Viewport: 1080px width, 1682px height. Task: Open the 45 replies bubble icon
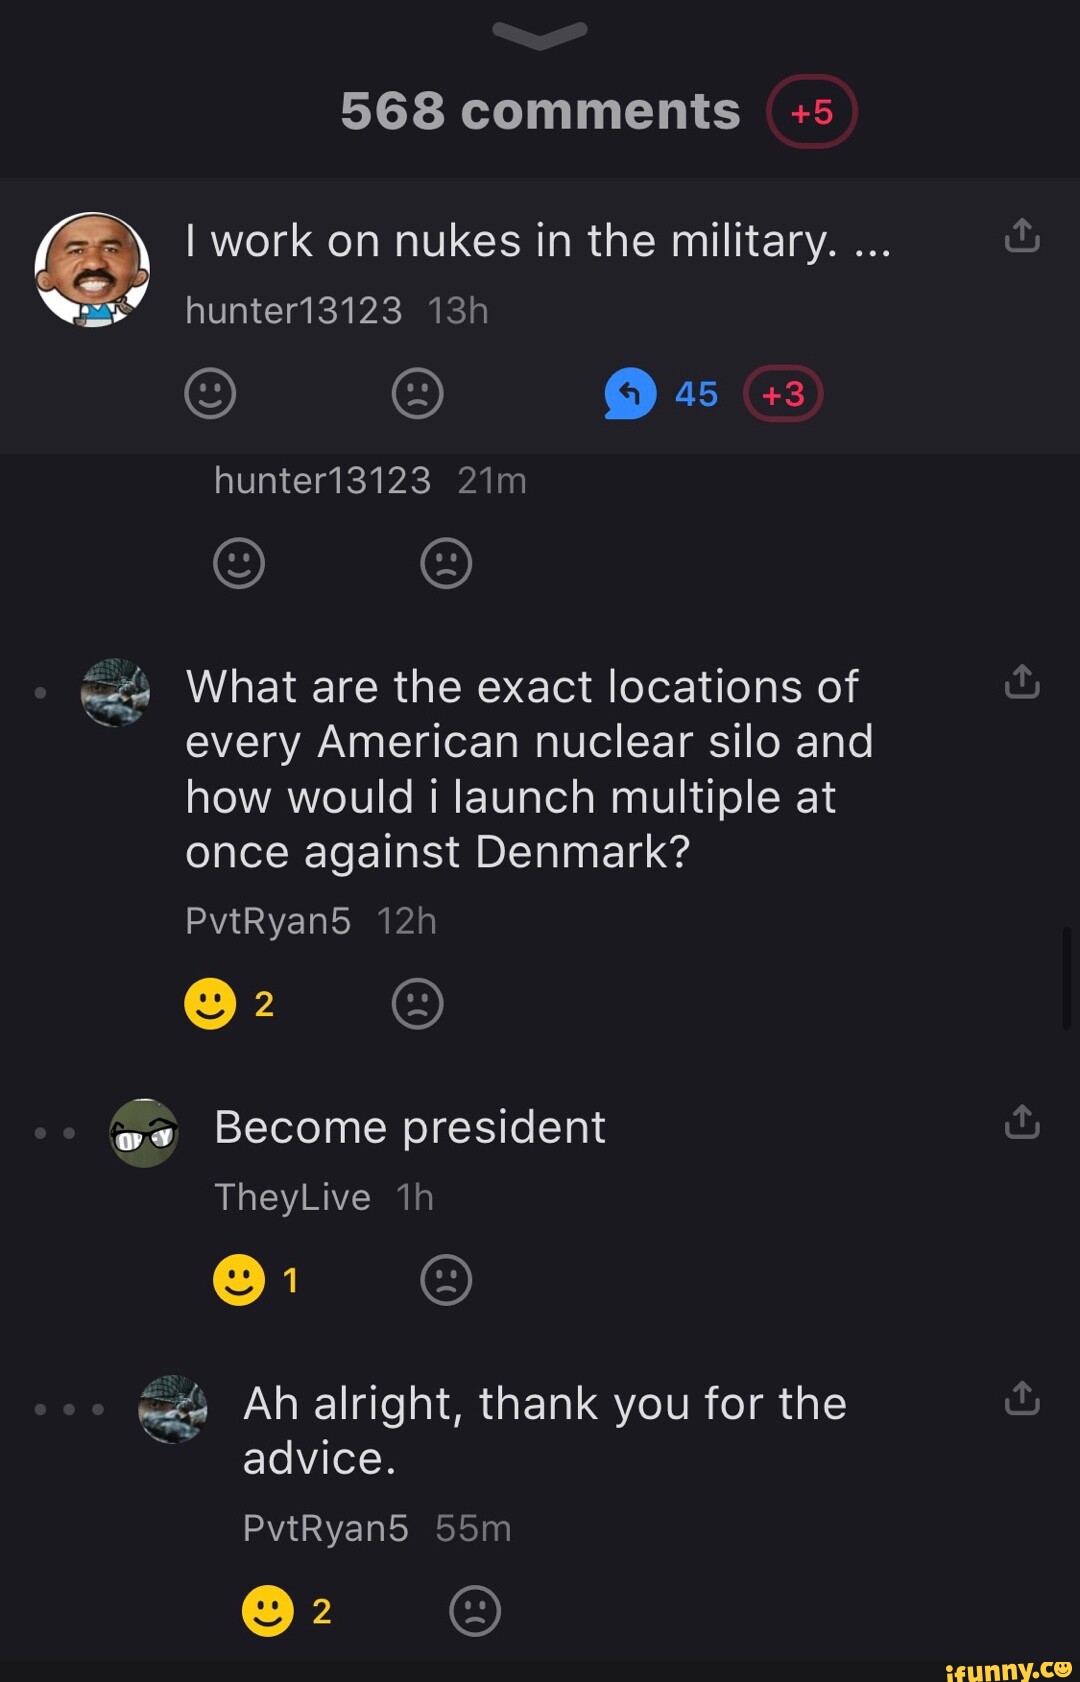point(630,393)
